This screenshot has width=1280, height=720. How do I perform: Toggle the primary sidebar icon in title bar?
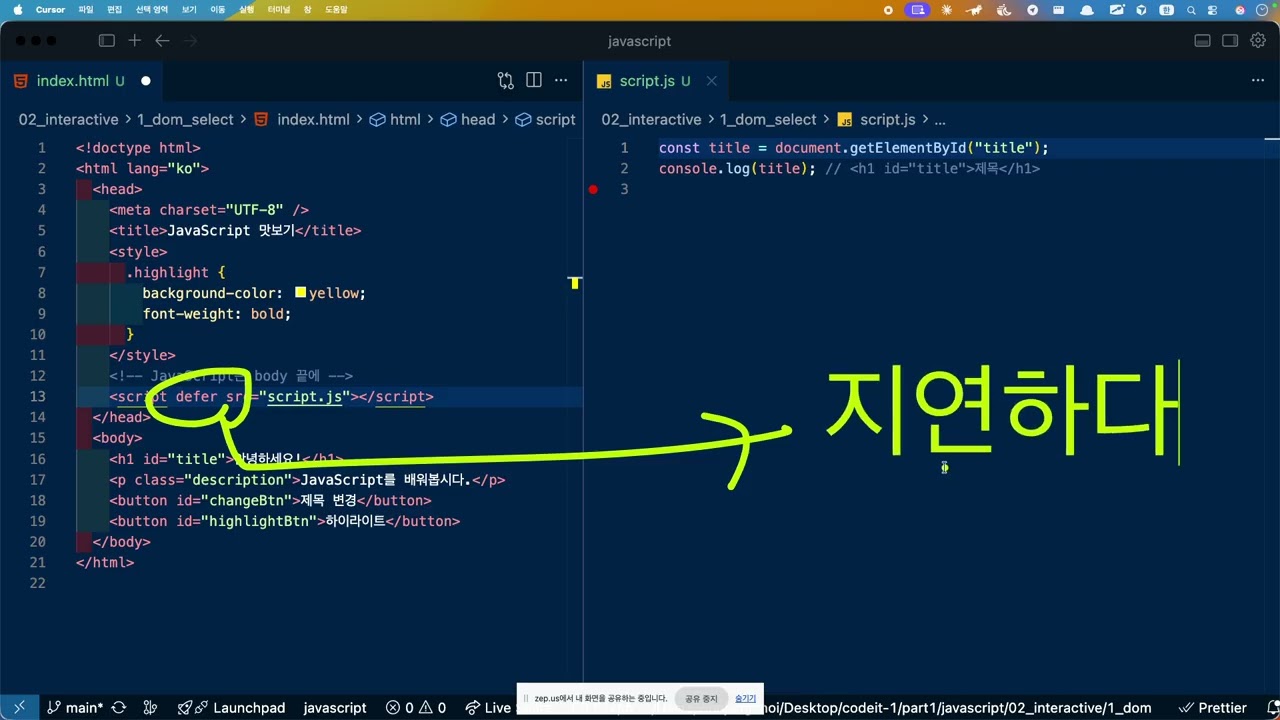tap(107, 41)
